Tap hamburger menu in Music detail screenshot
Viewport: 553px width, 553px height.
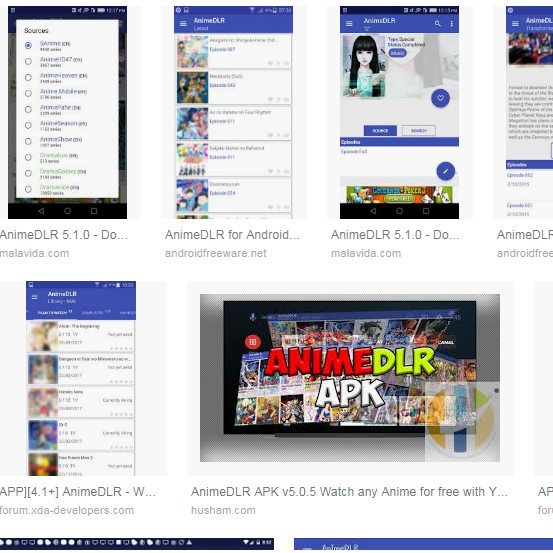point(349,24)
